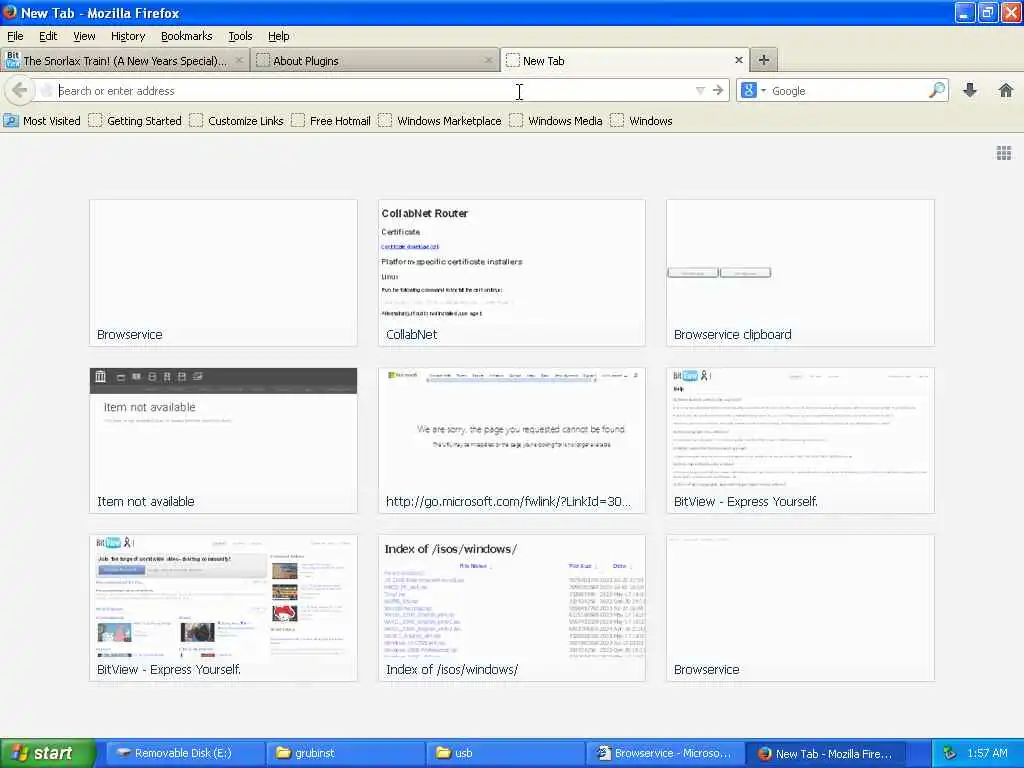The image size is (1024, 768).
Task: Open the Windows Media bookmark
Action: pos(556,121)
